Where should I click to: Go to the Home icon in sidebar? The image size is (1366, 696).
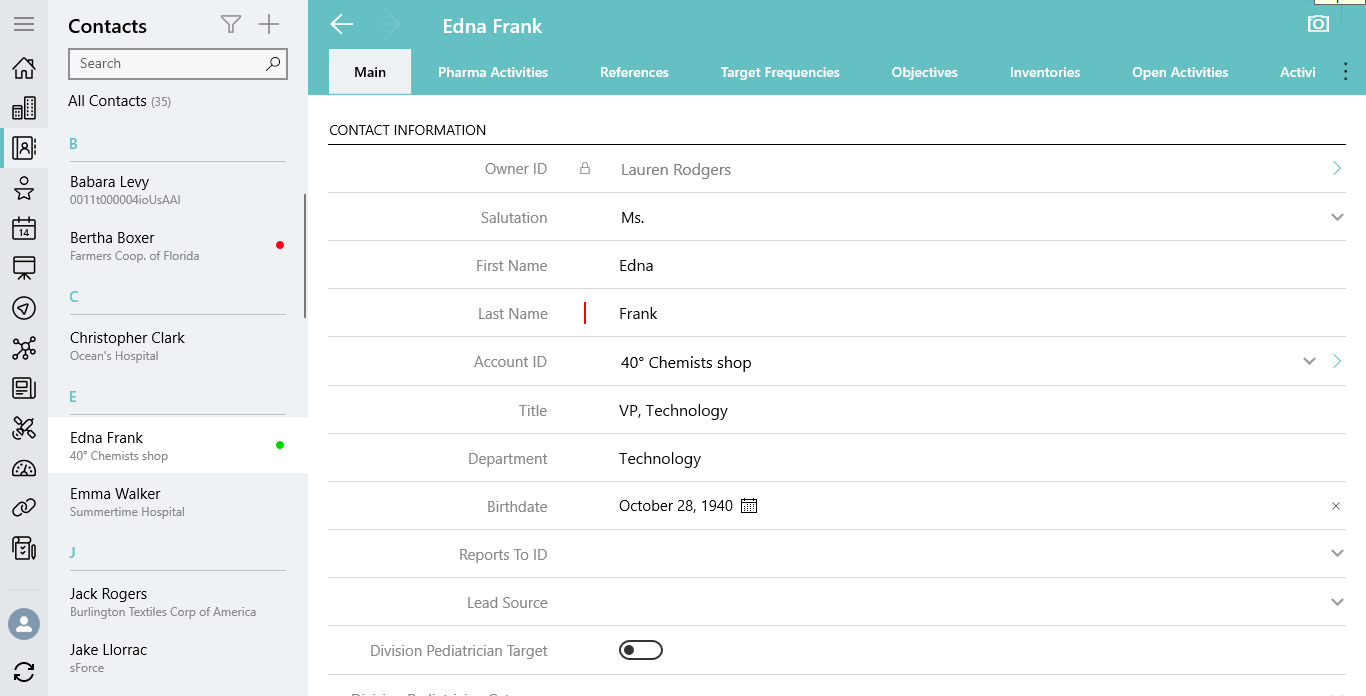pyautogui.click(x=24, y=68)
